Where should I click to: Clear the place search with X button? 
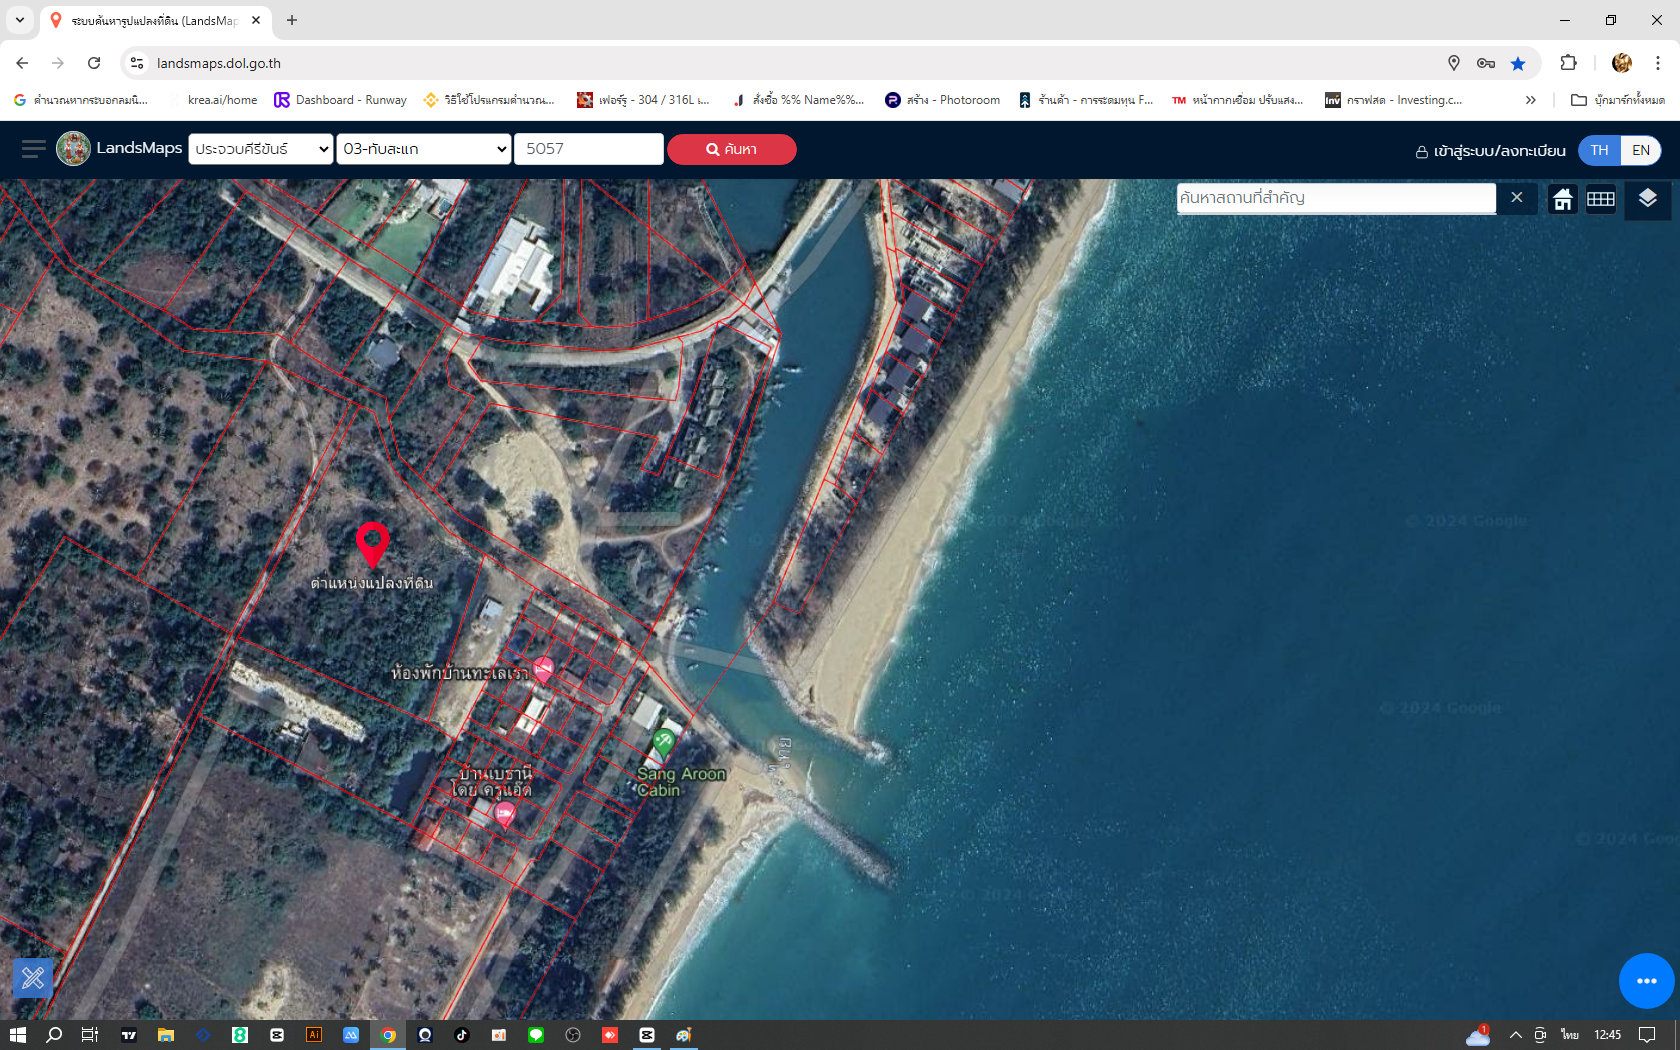coord(1516,198)
